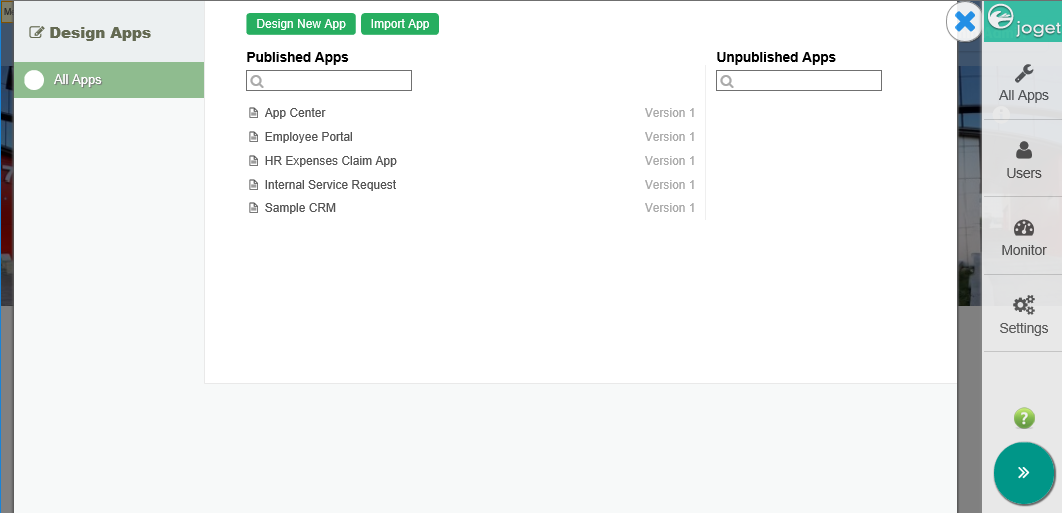Open the HR Expenses Claim App
The height and width of the screenshot is (513, 1062).
pyautogui.click(x=330, y=161)
